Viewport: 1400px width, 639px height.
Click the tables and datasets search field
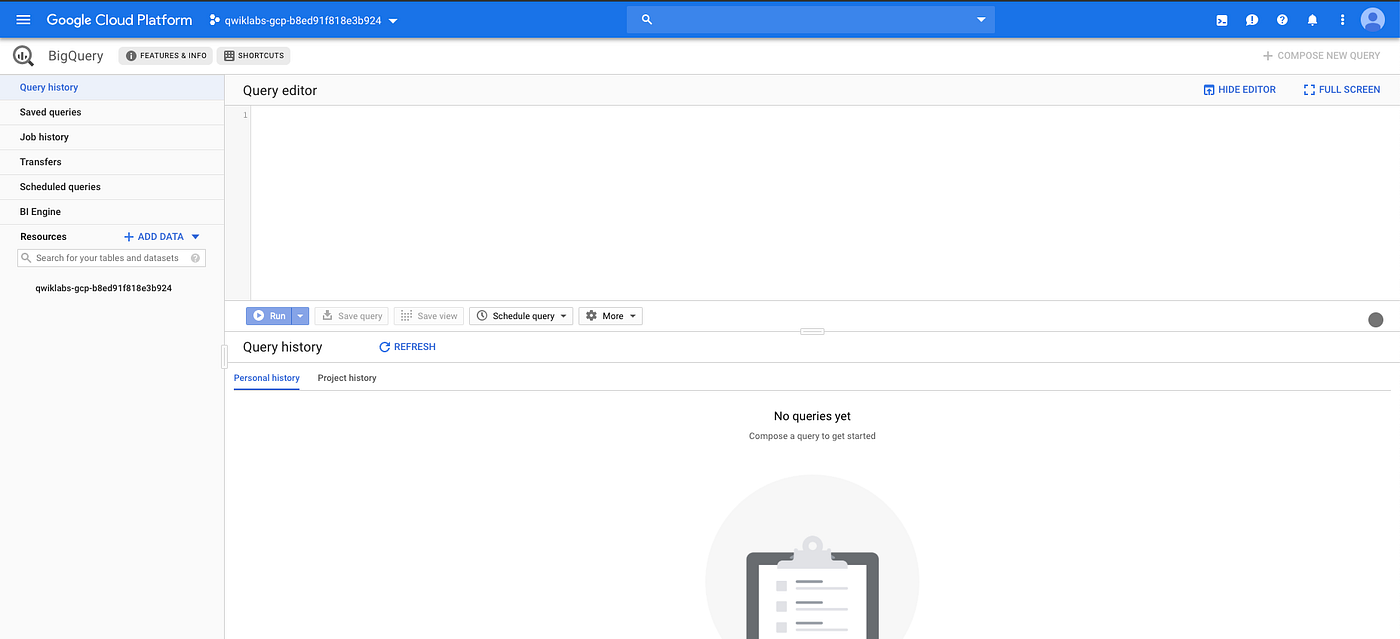pos(110,257)
